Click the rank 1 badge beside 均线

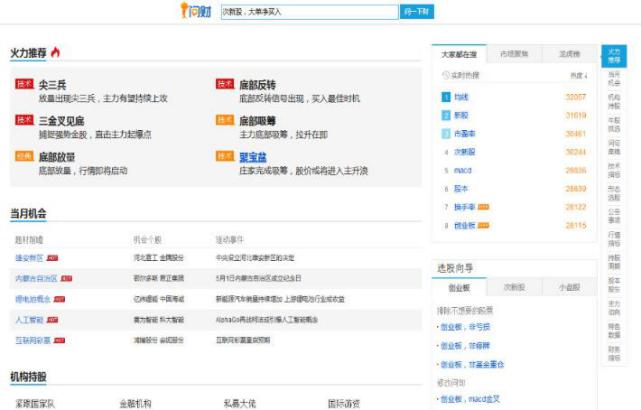[446, 97]
